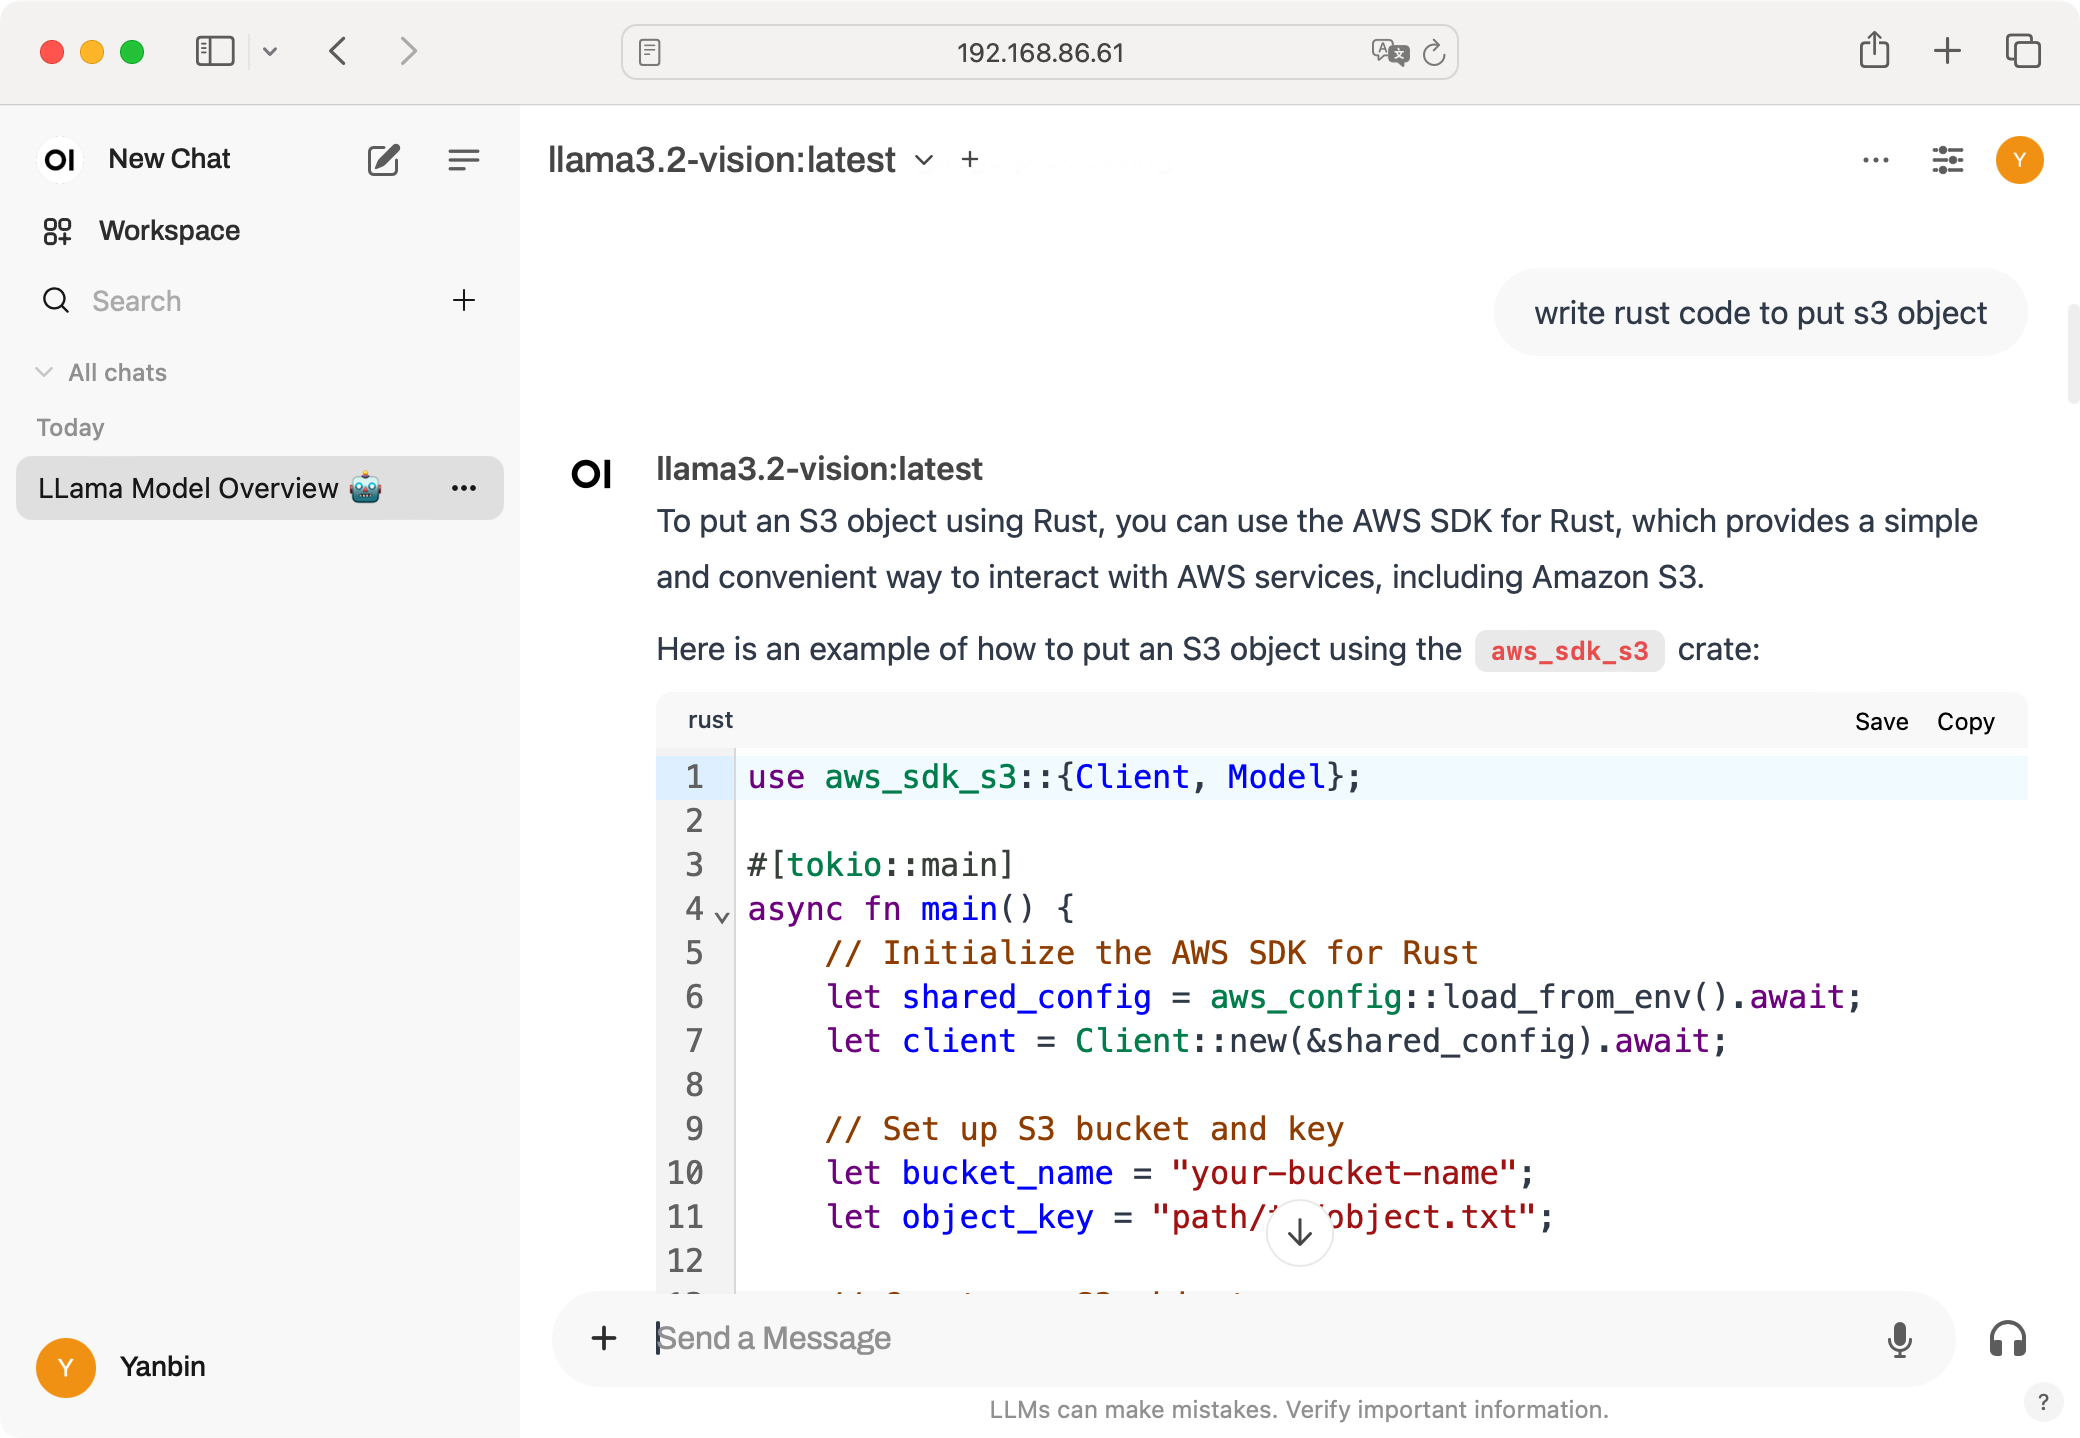Open the llama3.2-vision model selector dropdown
Image resolution: width=2080 pixels, height=1438 pixels.
[x=924, y=160]
